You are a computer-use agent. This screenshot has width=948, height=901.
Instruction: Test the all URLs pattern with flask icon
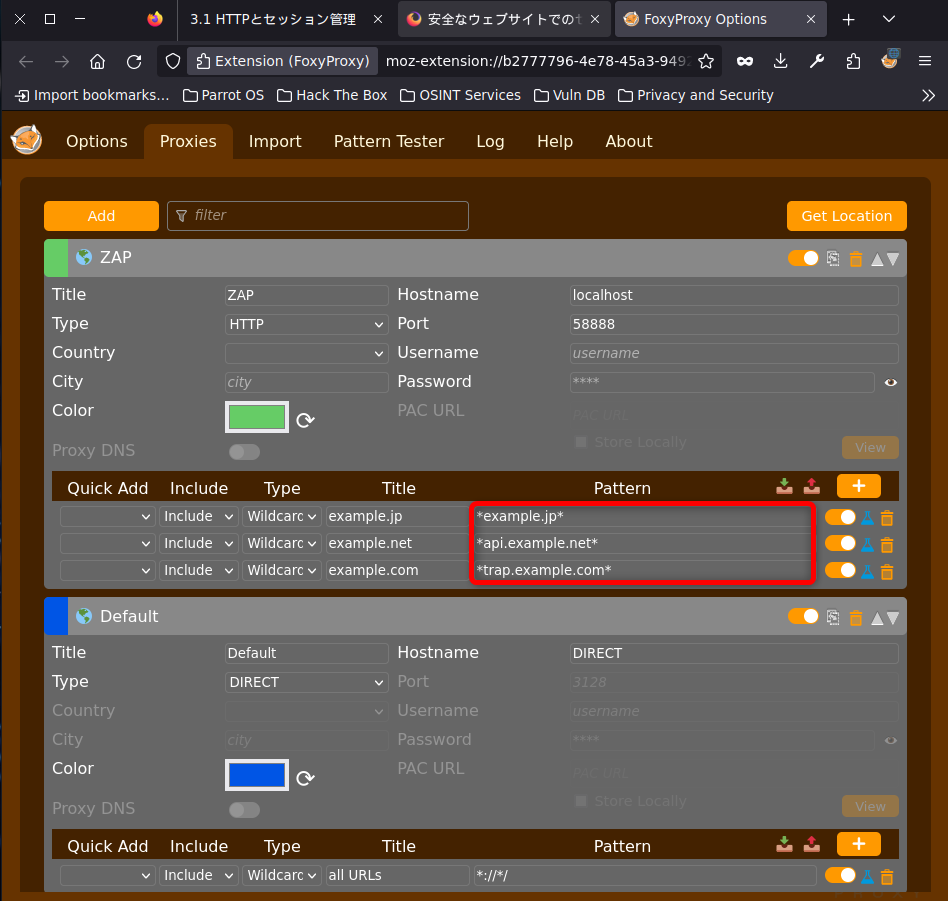pos(867,876)
